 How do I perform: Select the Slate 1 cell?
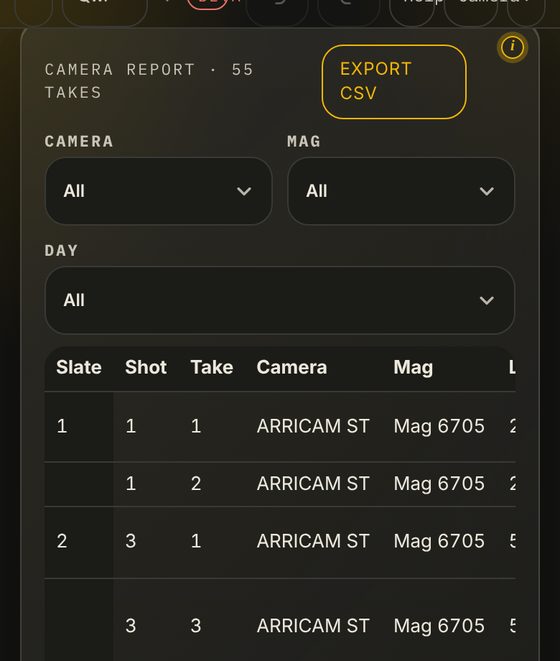pyautogui.click(x=79, y=426)
